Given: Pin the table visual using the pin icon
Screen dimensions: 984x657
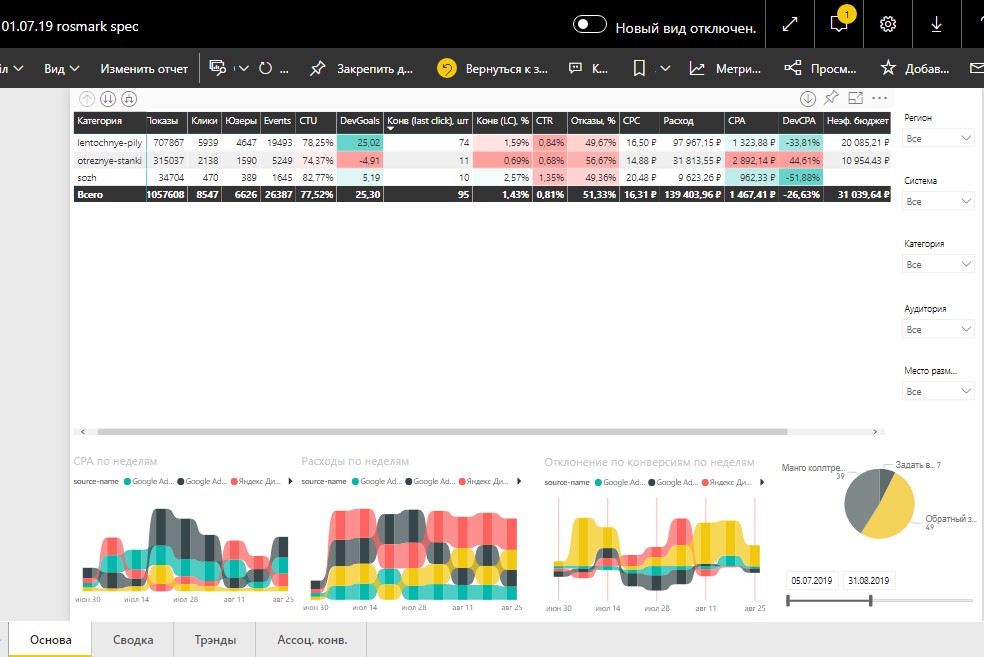Looking at the screenshot, I should click(832, 97).
